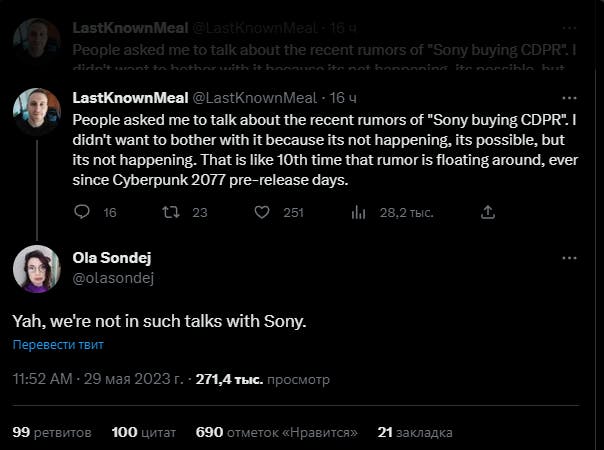
Task: Open analytics views icon showing 28,2 тыс.
Action: pyautogui.click(x=358, y=212)
